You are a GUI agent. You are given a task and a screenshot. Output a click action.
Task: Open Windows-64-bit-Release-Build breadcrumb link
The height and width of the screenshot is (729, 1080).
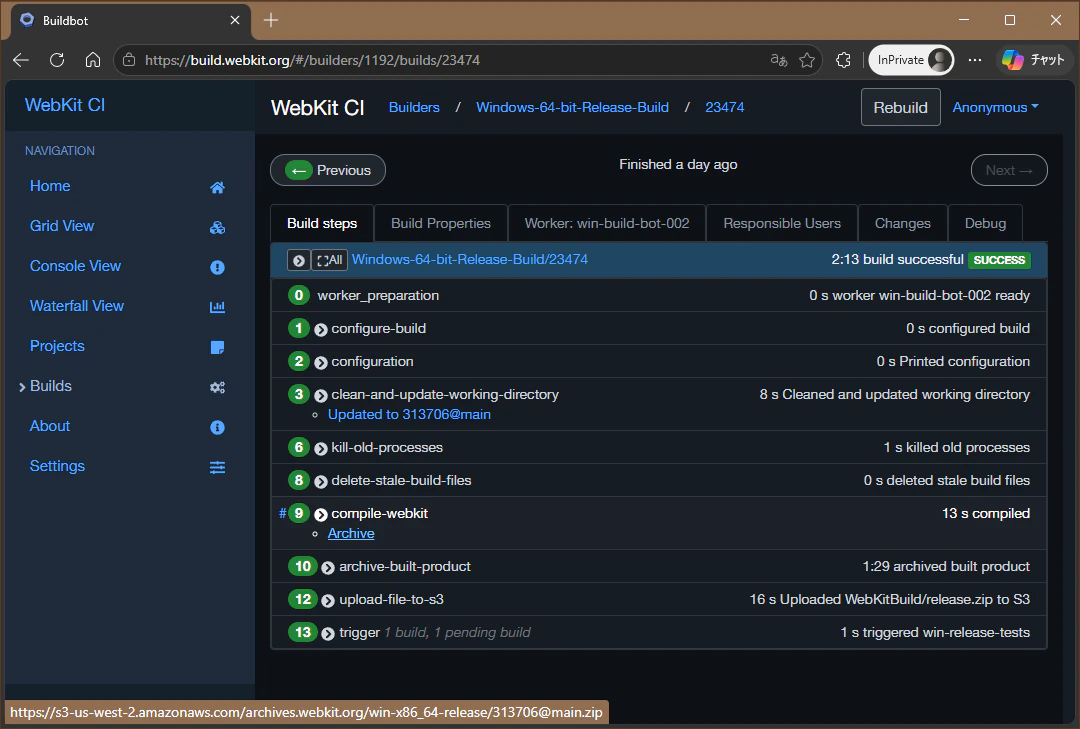572,107
